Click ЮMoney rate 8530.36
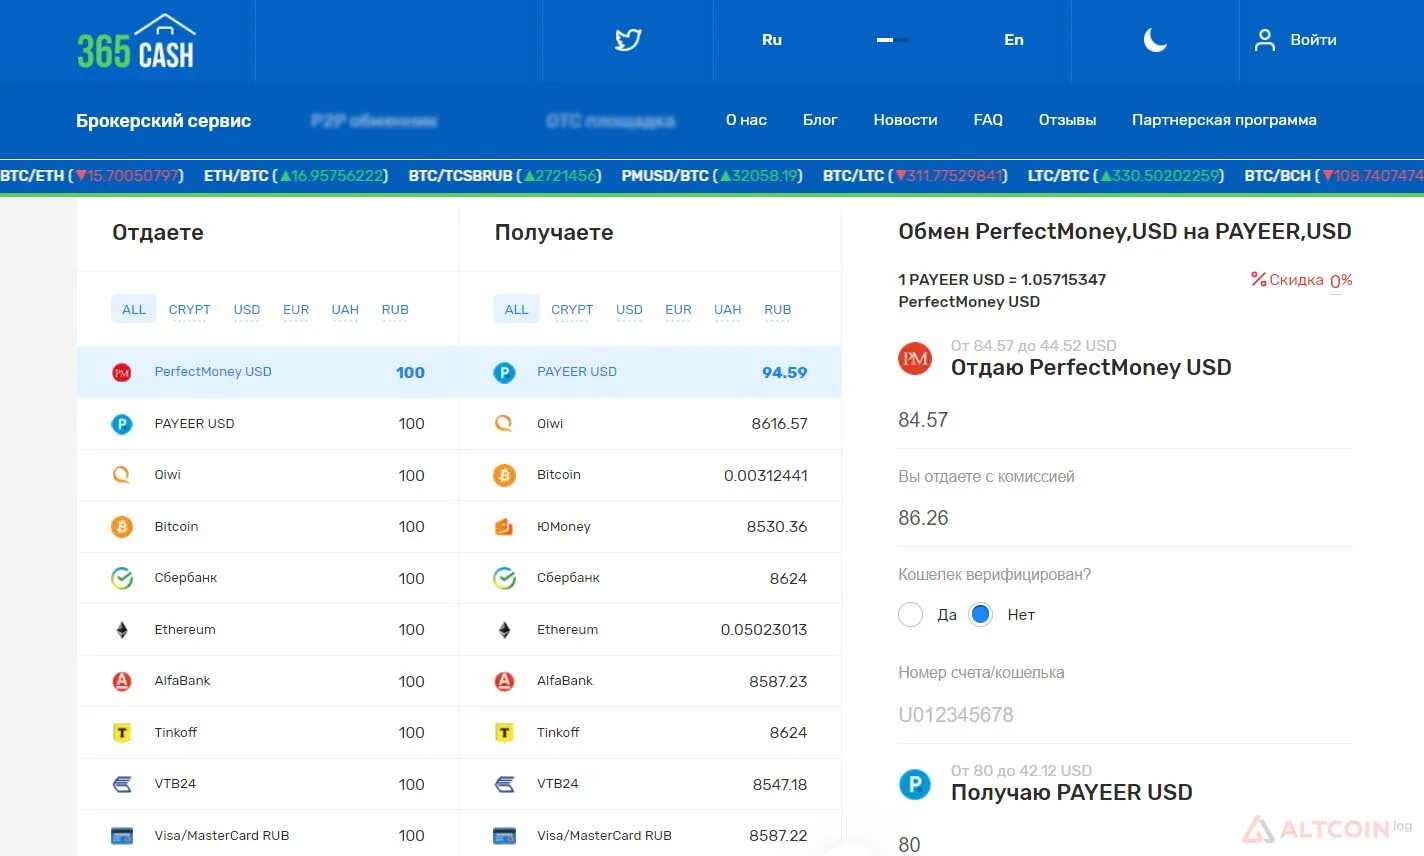The height and width of the screenshot is (856, 1424). pos(777,527)
